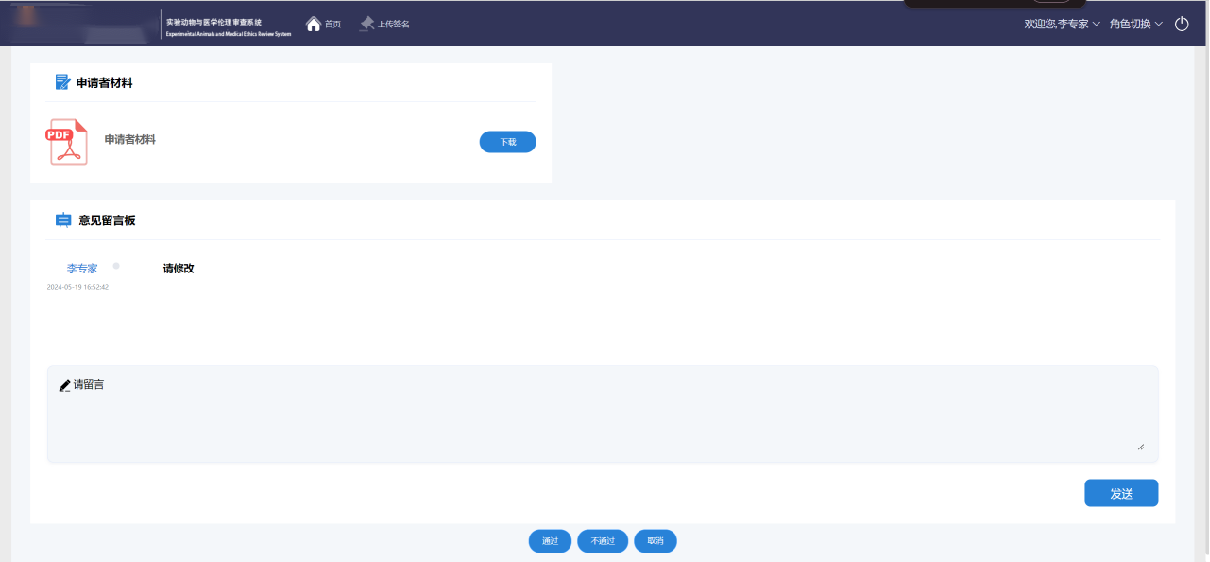Click the 李专家 commenter name link
Image resolution: width=1210 pixels, height=562 pixels.
(x=82, y=268)
